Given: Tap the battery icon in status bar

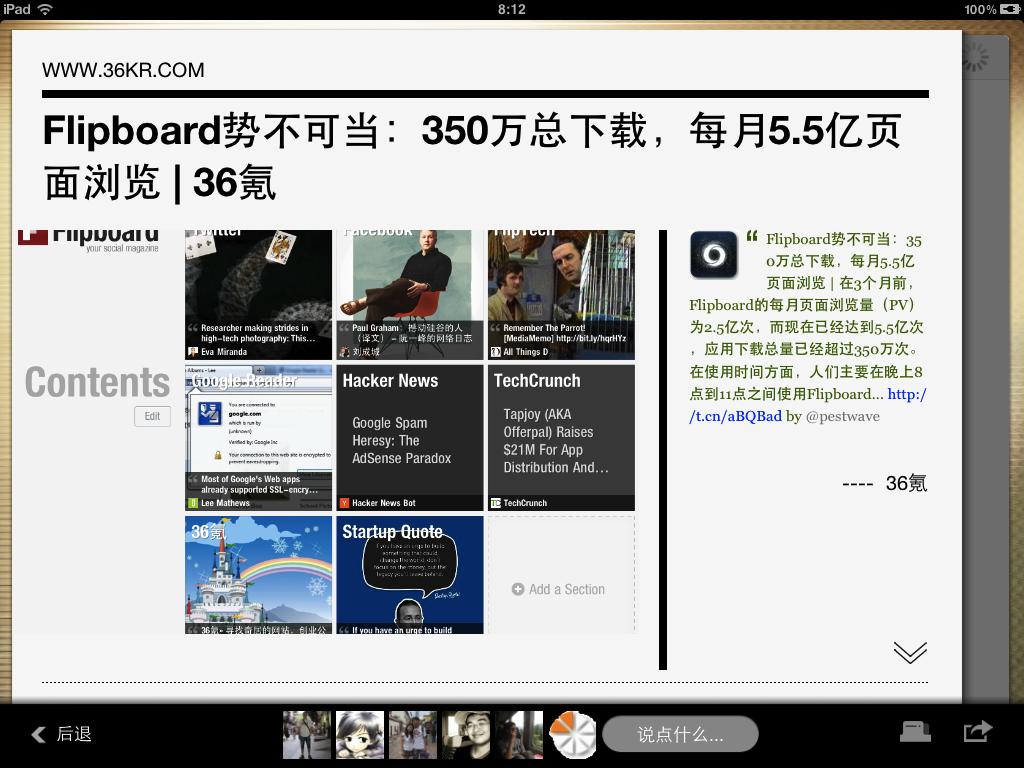Looking at the screenshot, I should [1010, 9].
